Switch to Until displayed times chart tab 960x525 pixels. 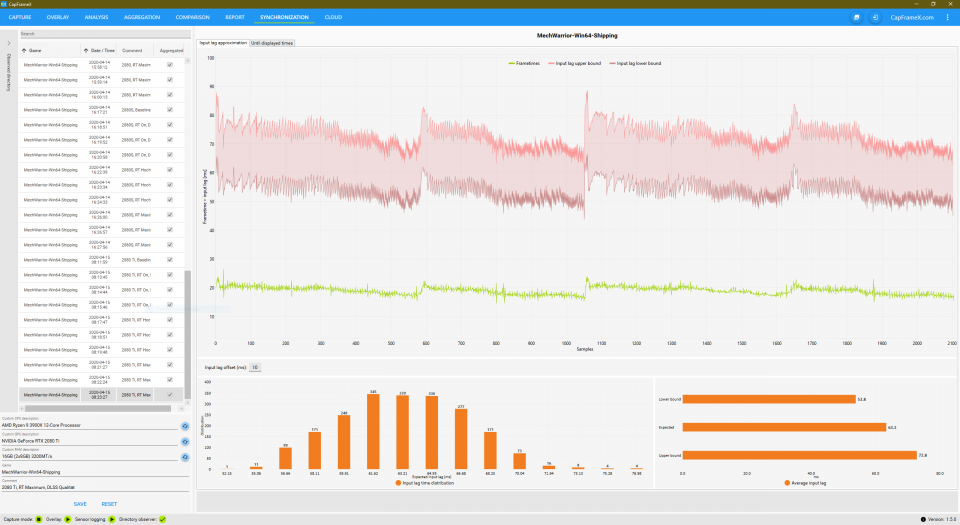tap(272, 43)
